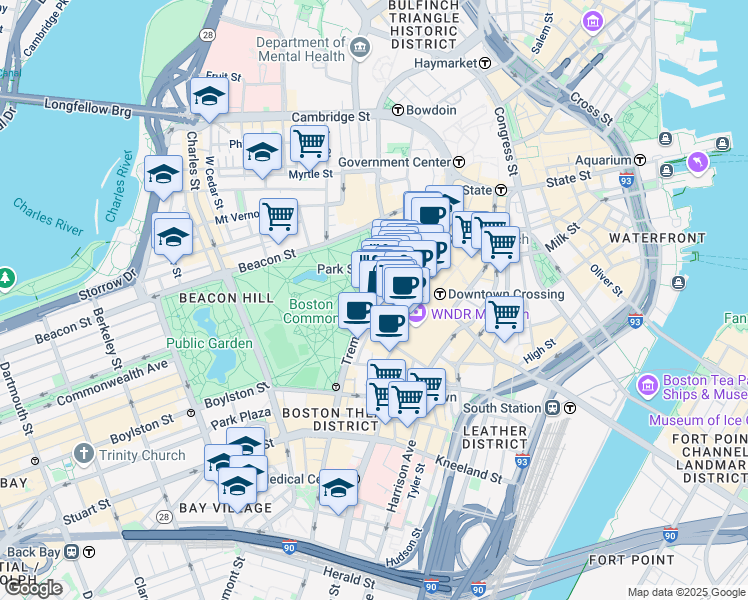Image resolution: width=748 pixels, height=600 pixels.
Task: Select the LEATHER DISTRICT label
Action: click(x=495, y=437)
